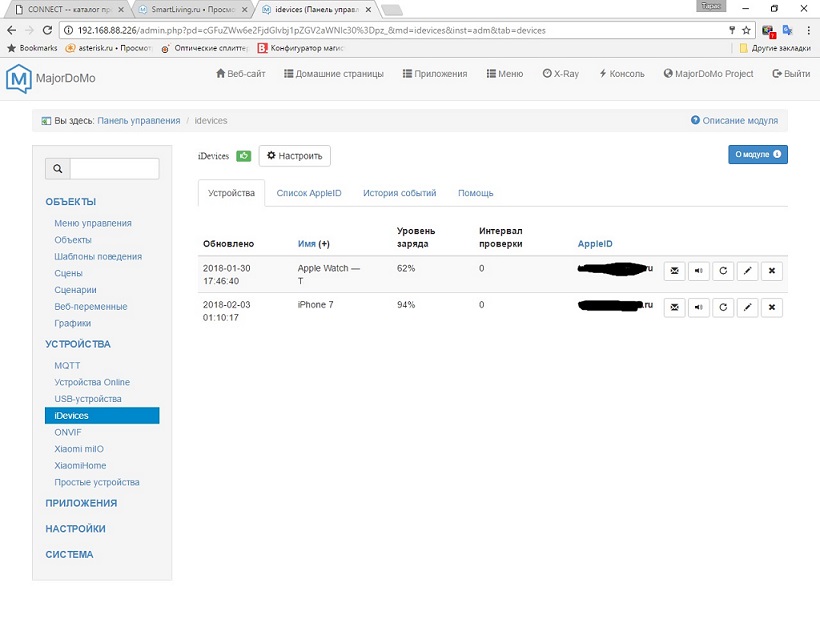
Task: Switch to the Список AppleID tab
Action: coord(309,193)
